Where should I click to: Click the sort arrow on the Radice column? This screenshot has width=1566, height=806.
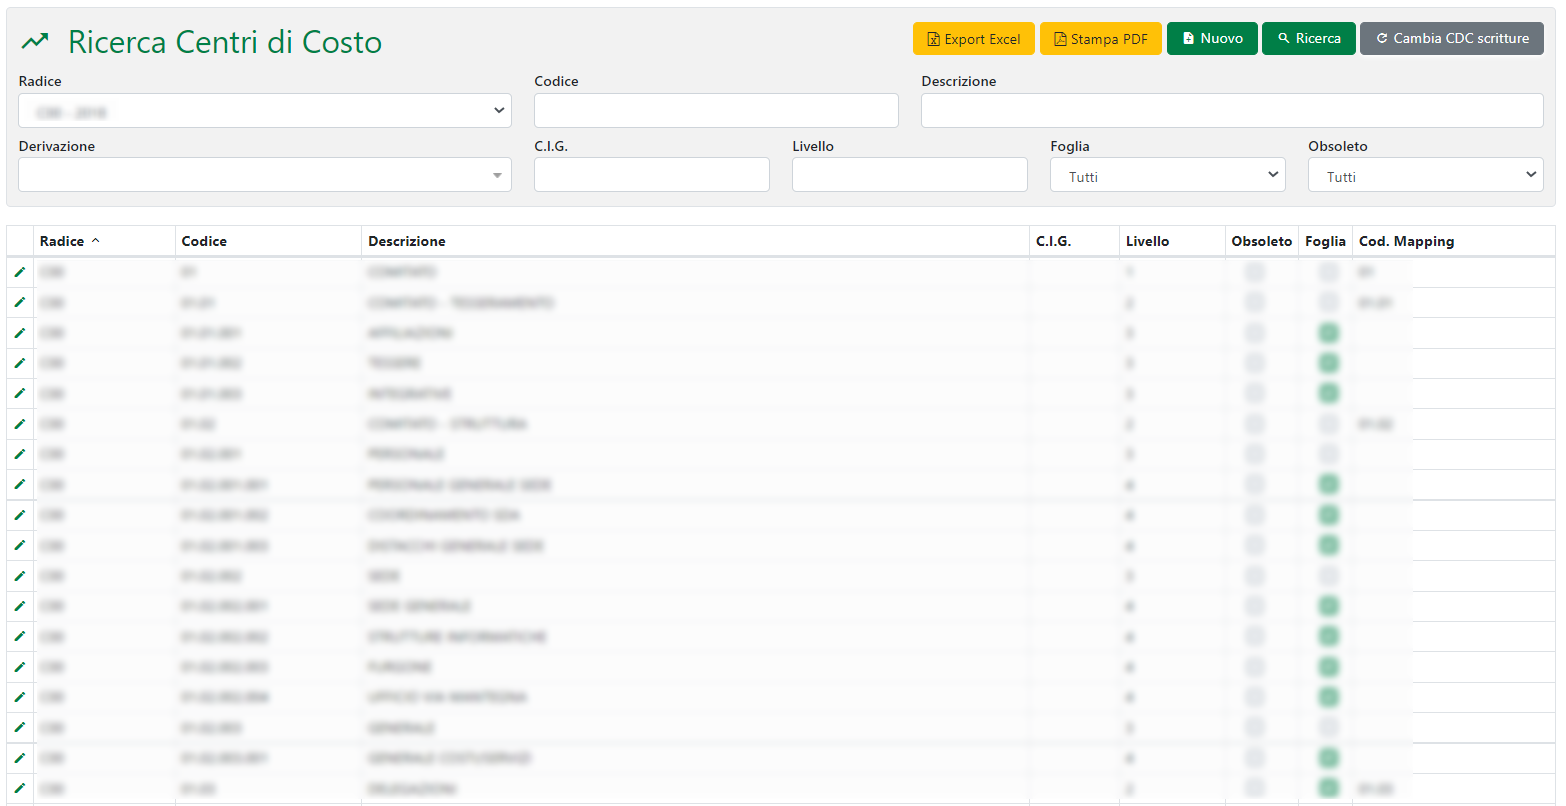(x=96, y=241)
